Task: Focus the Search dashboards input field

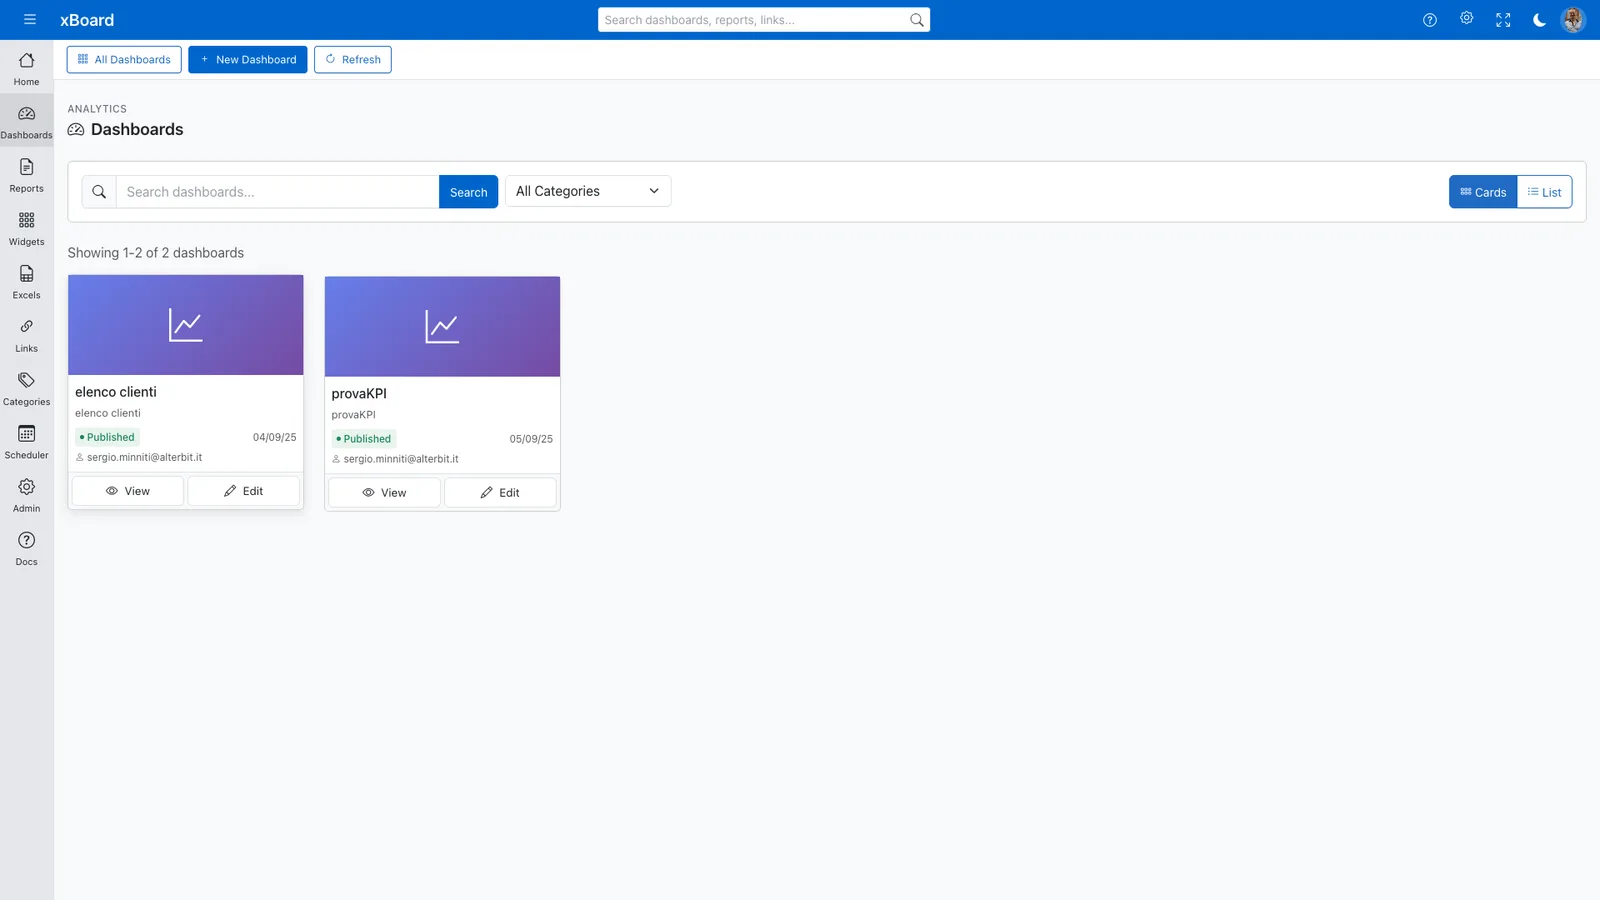Action: (x=277, y=192)
